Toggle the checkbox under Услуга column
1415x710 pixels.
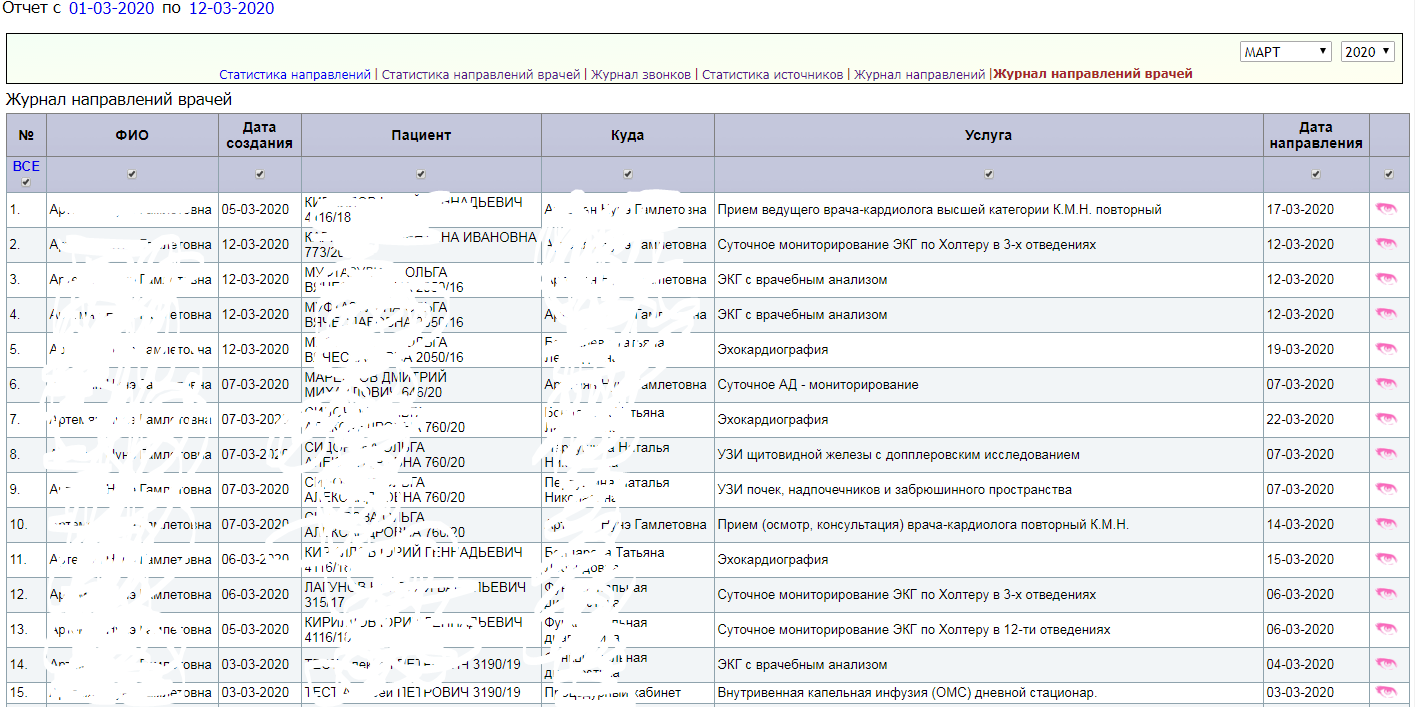(988, 175)
